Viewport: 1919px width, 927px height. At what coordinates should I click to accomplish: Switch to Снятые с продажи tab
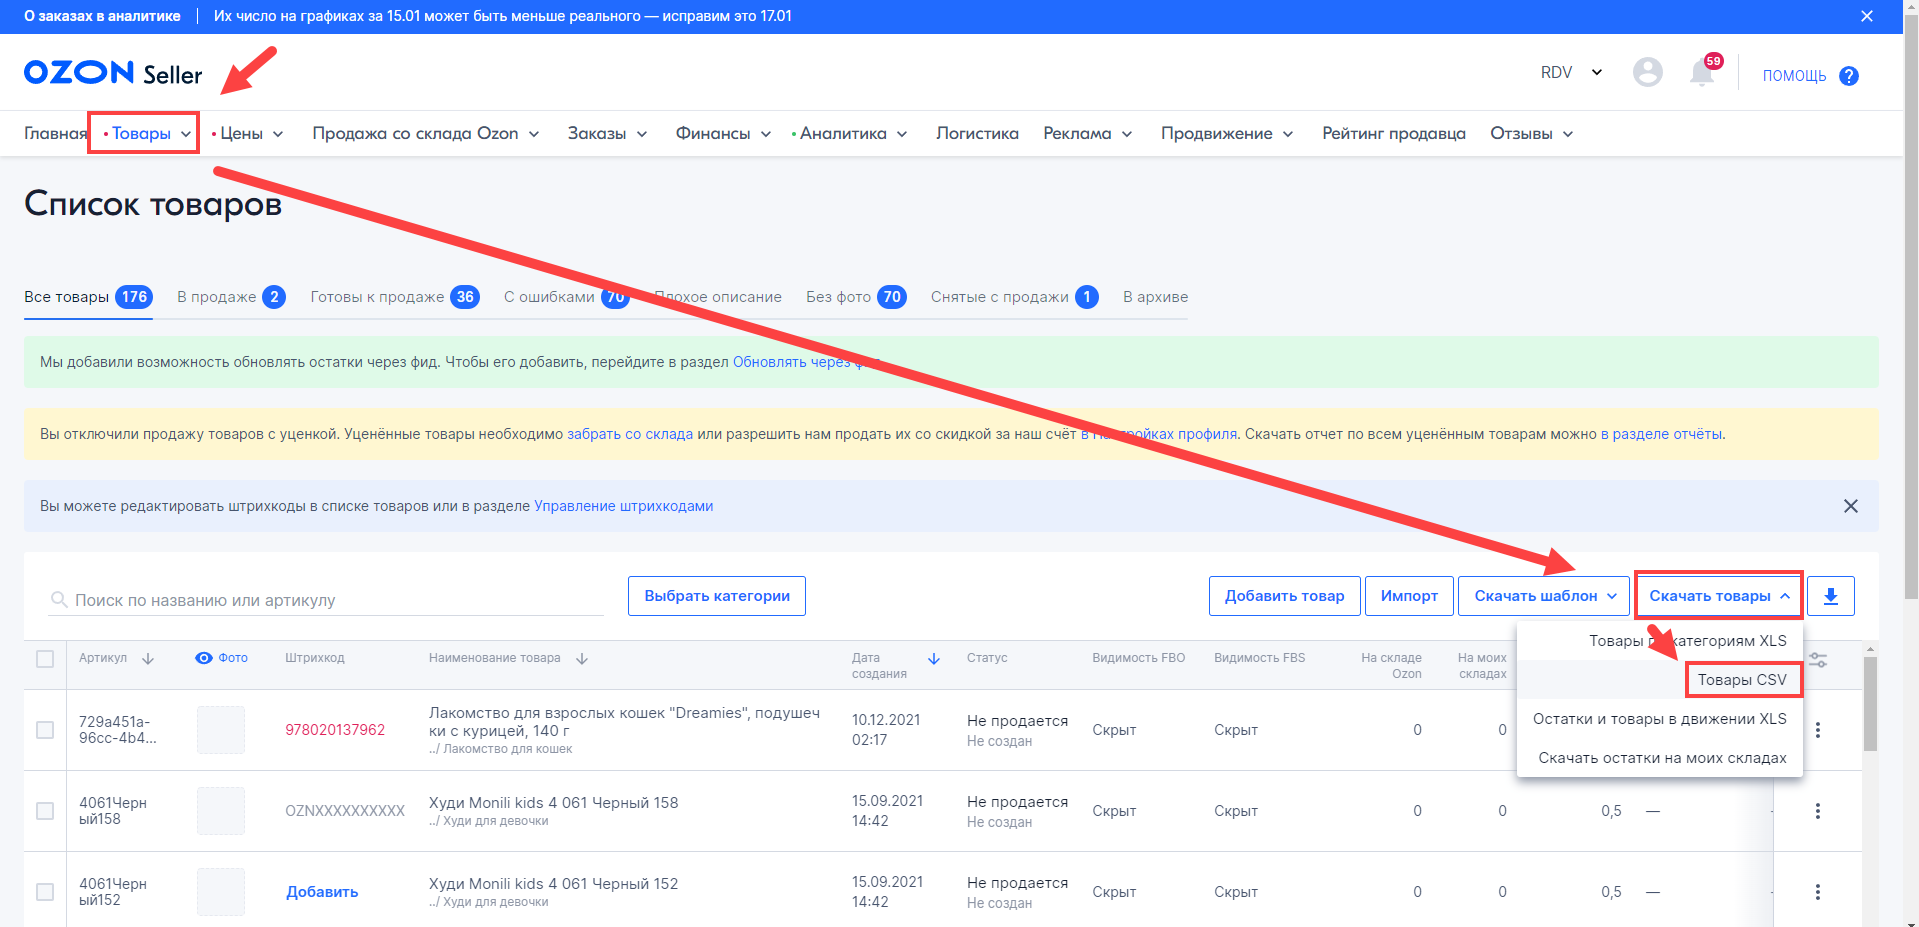[1014, 297]
